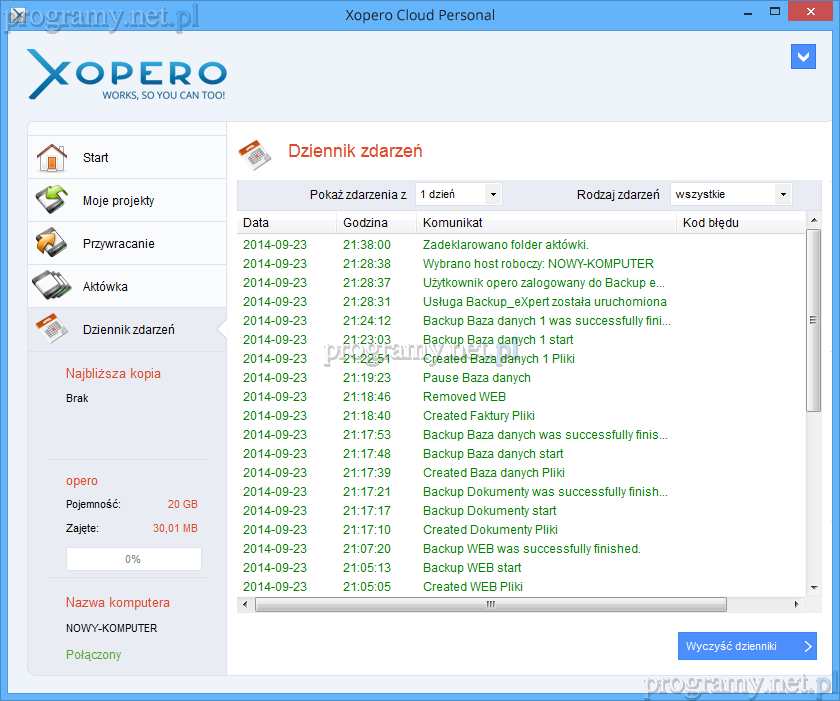Sort by the Komunikat column header
Screen dimensions: 840x701
coord(453,223)
